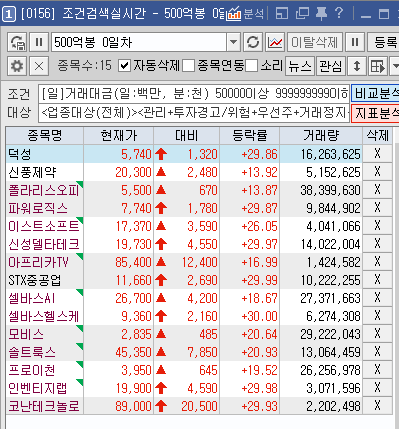This screenshot has height=429, width=399.
Task: Delete the 코난테크놀로 row with its X
Action: click(x=377, y=406)
